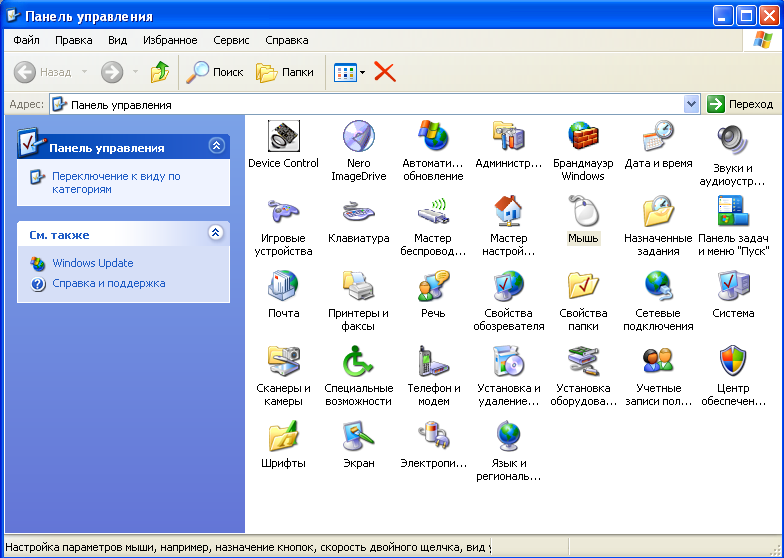Open the Сканеры и камеры icon
This screenshot has height=558, width=784.
(284, 361)
